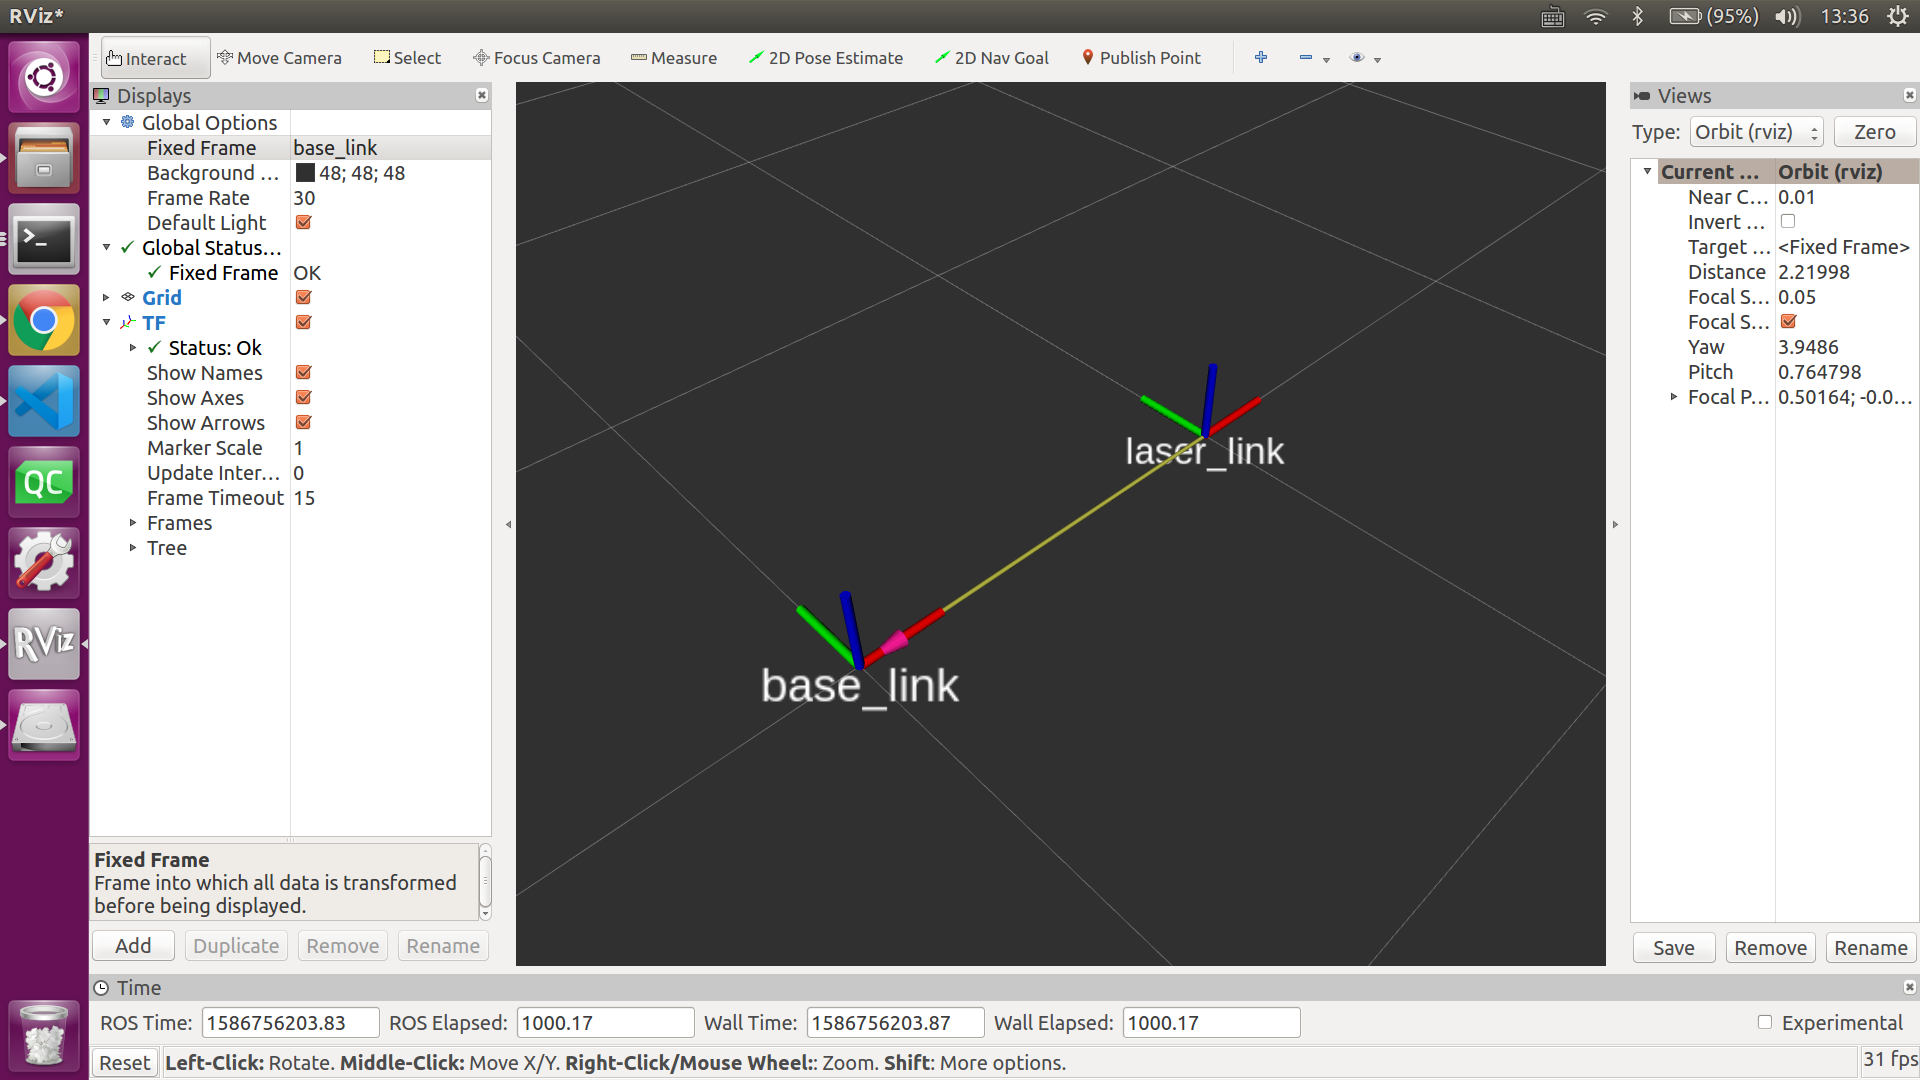Collapse the Global Options section
Screen dimensions: 1920x1080
point(107,123)
